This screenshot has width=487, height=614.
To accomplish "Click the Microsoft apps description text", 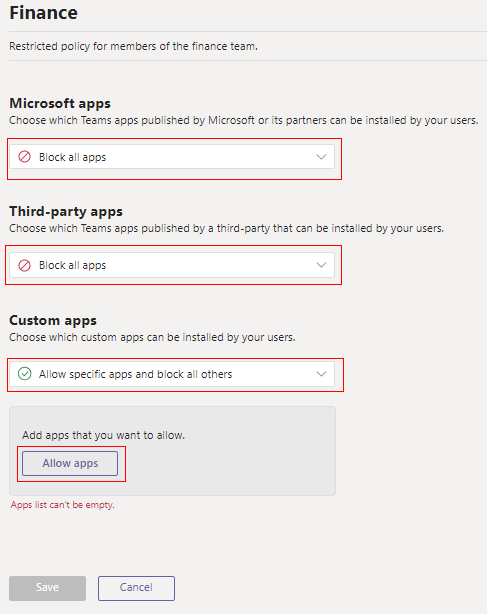I will pyautogui.click(x=244, y=120).
